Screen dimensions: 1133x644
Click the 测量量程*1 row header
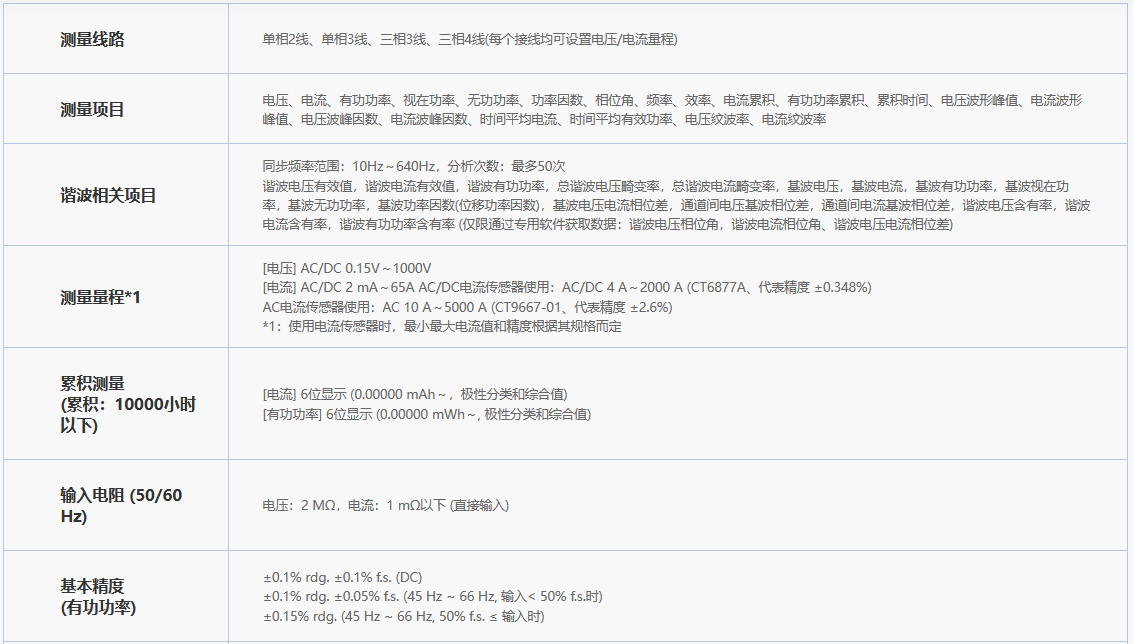click(100, 297)
